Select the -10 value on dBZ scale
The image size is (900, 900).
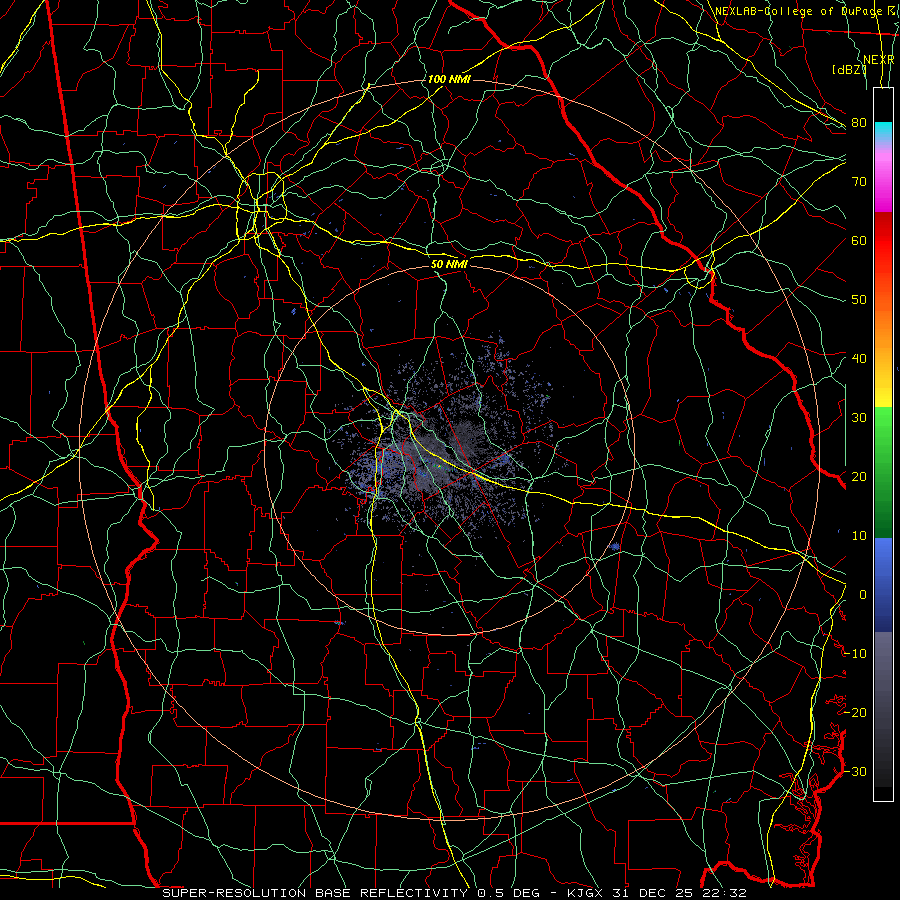coord(855,654)
